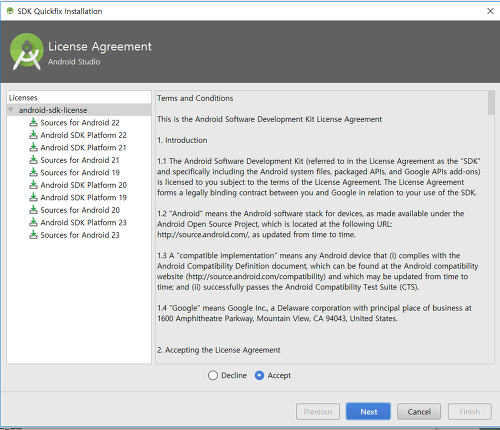The width and height of the screenshot is (500, 430).
Task: Click download icon beside Android SDK Platform 23
Action: (33, 222)
